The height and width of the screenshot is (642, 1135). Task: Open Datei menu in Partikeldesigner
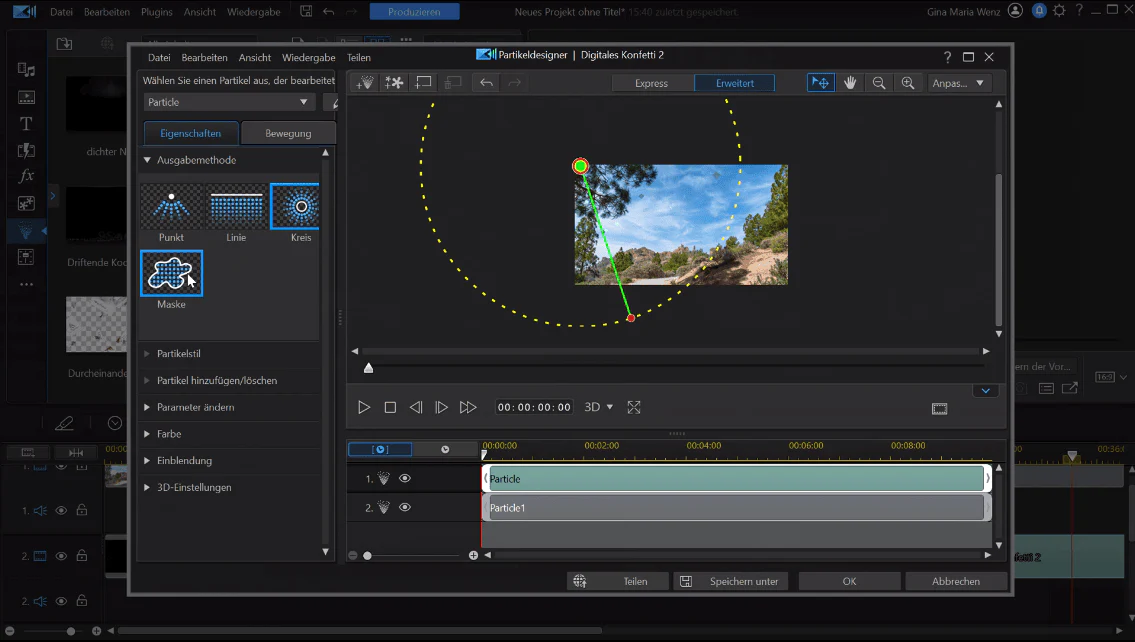point(159,57)
